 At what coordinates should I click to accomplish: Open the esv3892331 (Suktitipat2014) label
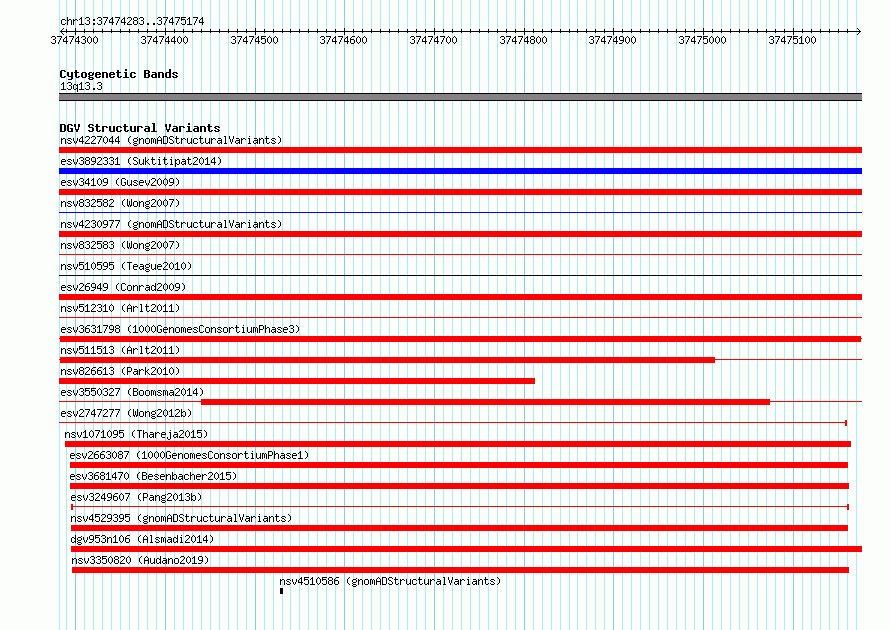[x=141, y=161]
